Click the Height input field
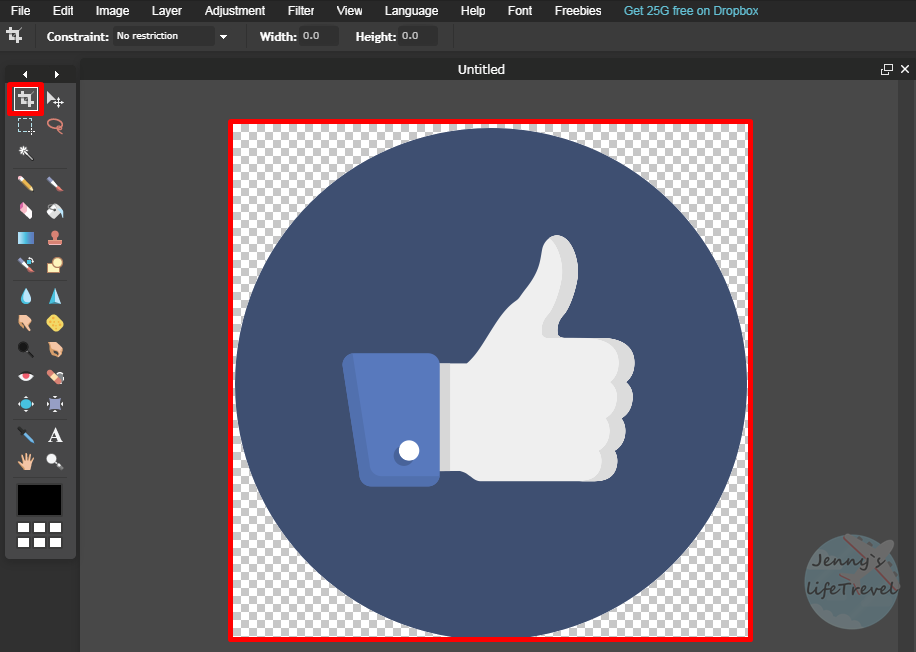Screen dimensions: 916x652 click(418, 36)
